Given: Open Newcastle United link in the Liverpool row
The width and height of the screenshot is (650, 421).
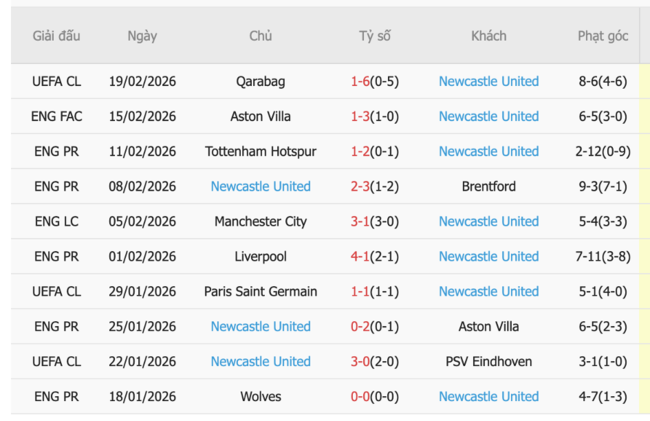Looking at the screenshot, I should tap(488, 256).
